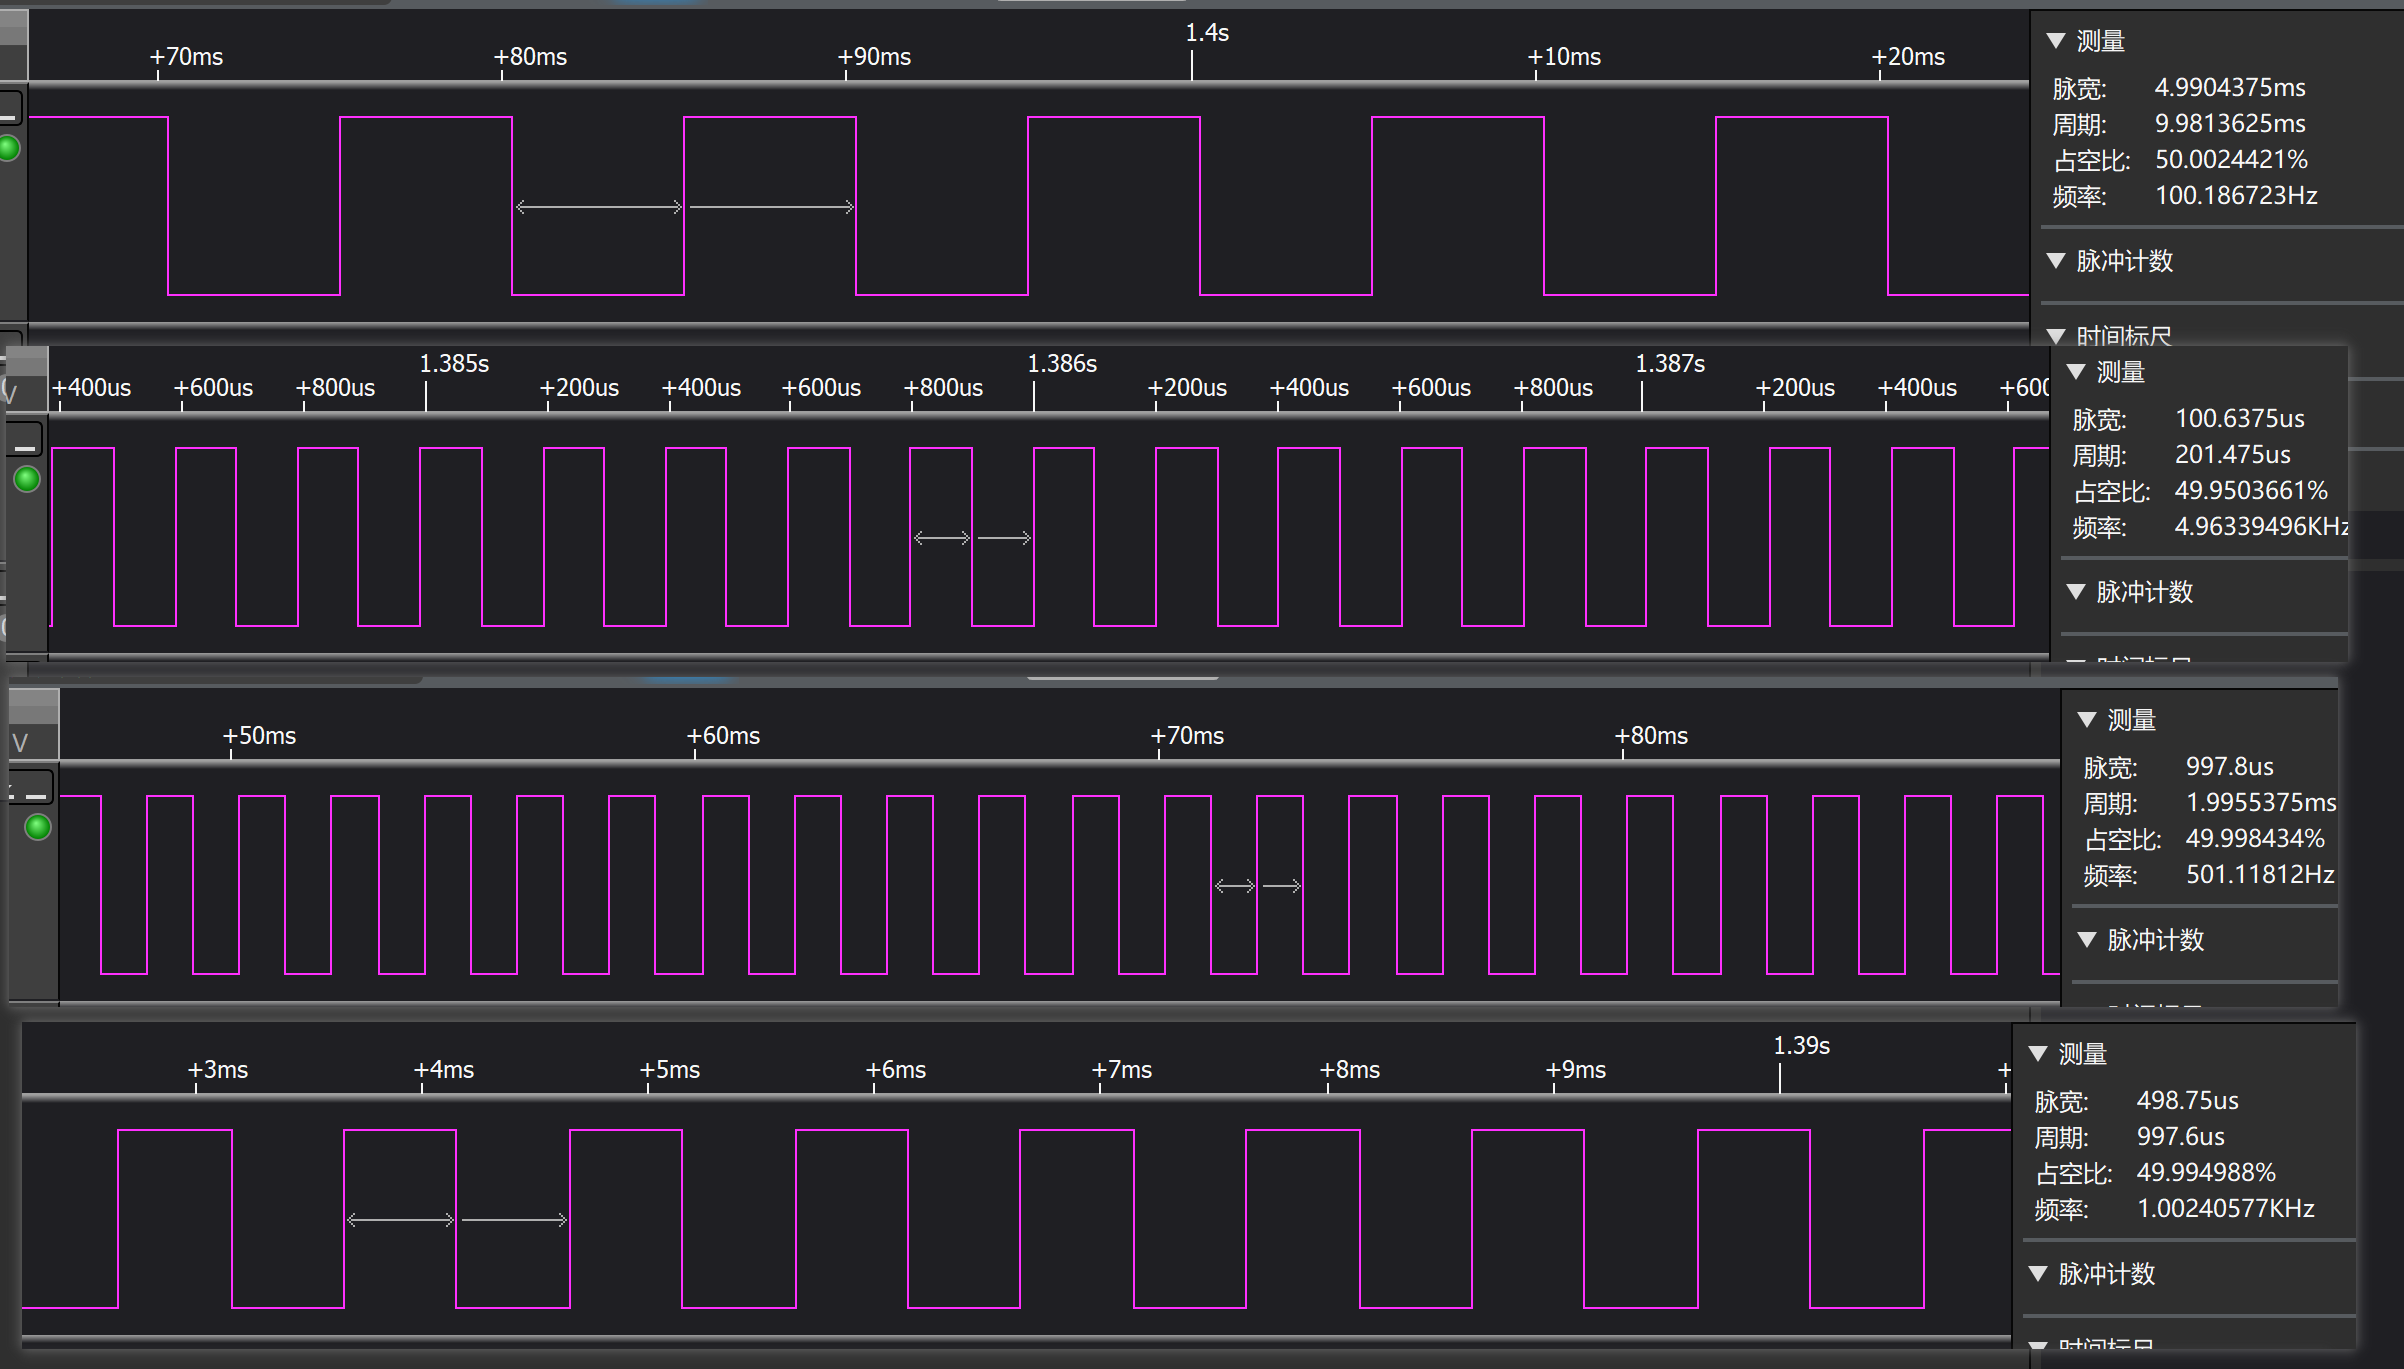Screen dimensions: 2404x1369
Task: Select duty cycle value 50.0024421%
Action: point(2231,160)
